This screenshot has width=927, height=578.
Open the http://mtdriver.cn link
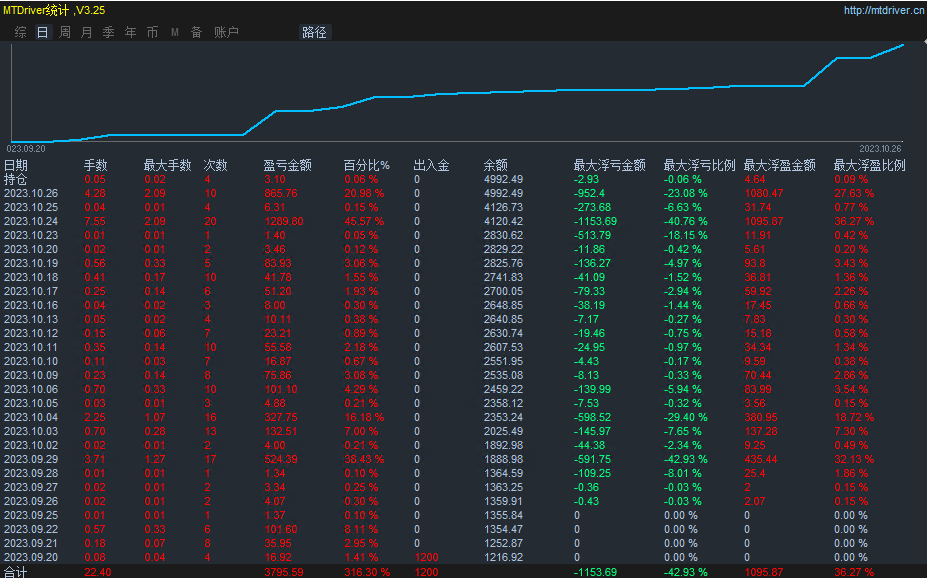(x=884, y=10)
